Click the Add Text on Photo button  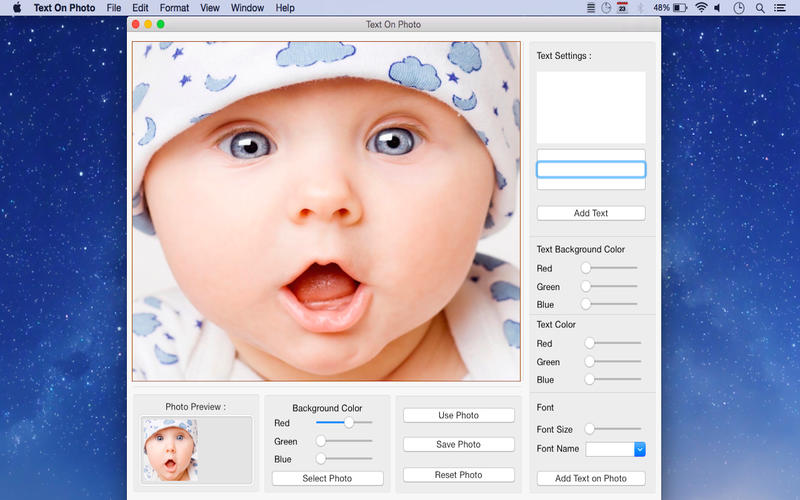591,479
